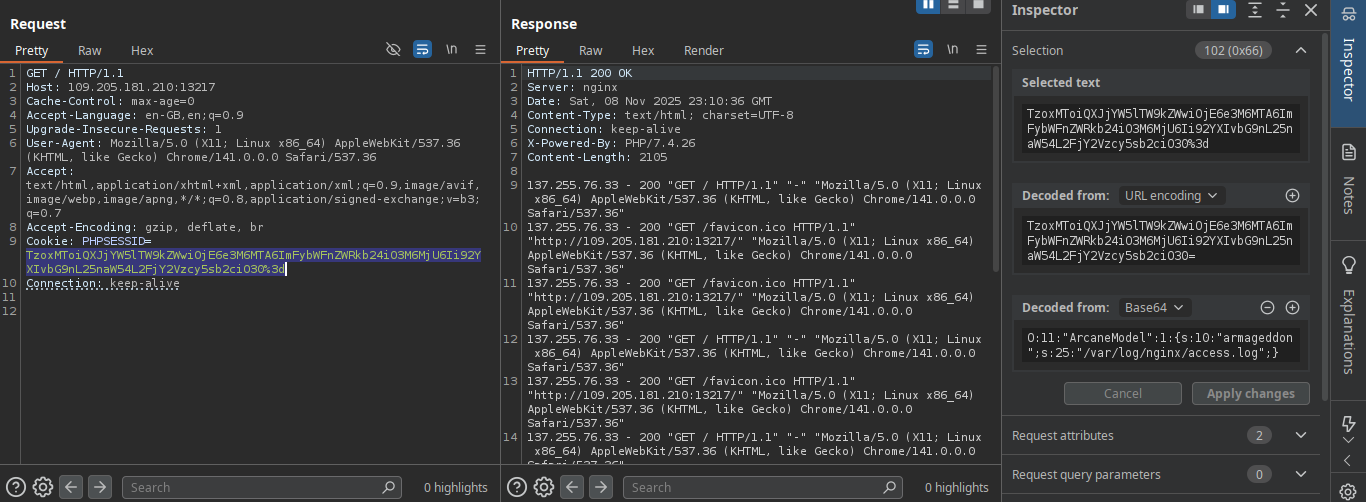Viewport: 1366px width, 502px height.
Task: Toggle word wrap in the Request panel
Action: [422, 49]
